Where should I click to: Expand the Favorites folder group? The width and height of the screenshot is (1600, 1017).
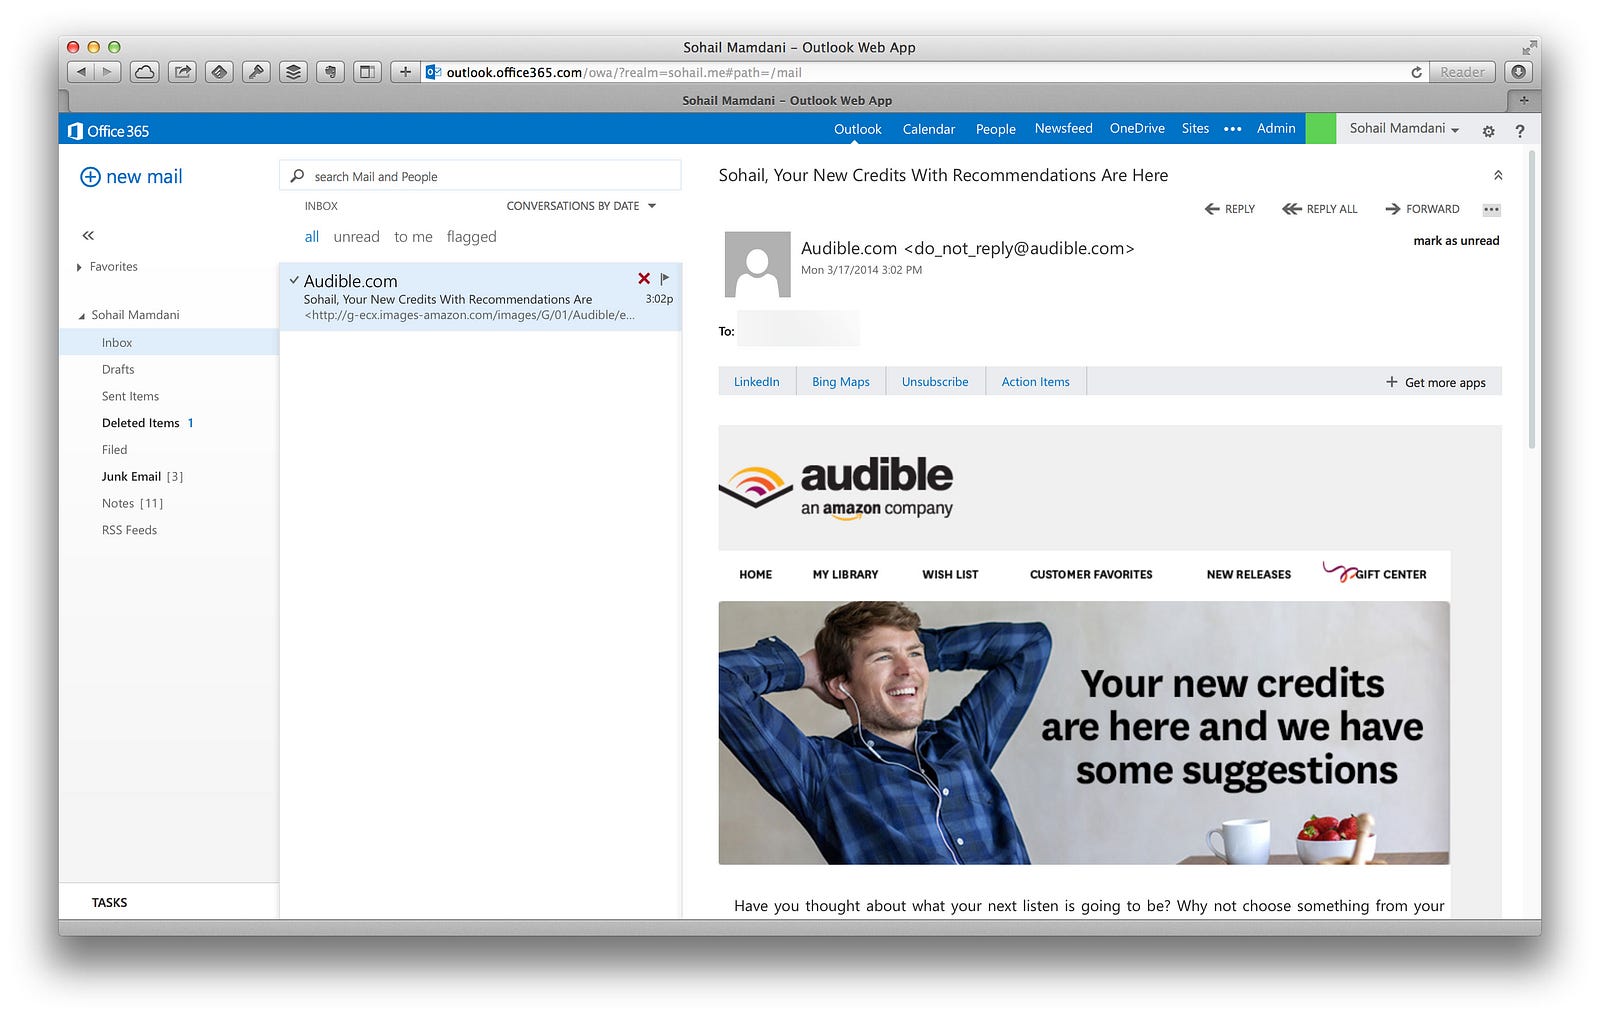[x=79, y=267]
